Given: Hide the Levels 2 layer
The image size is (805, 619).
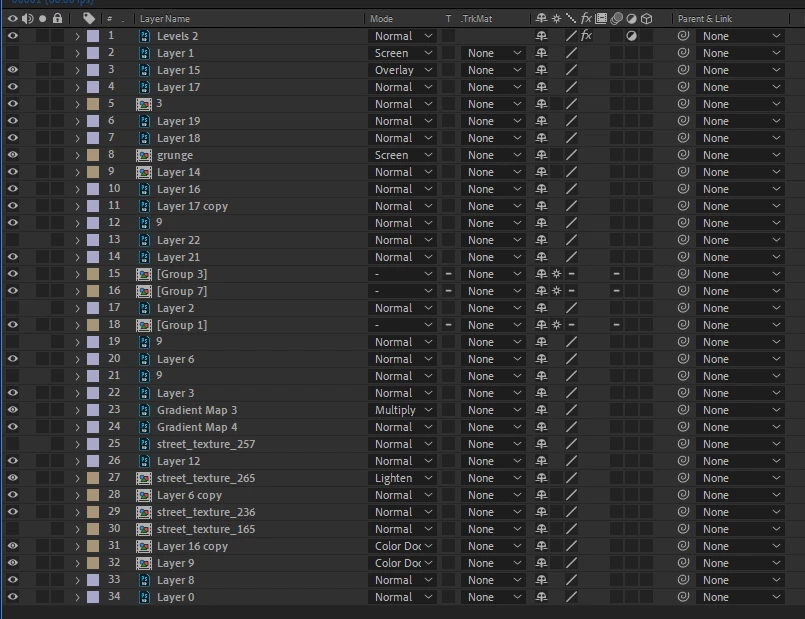Looking at the screenshot, I should (12, 36).
